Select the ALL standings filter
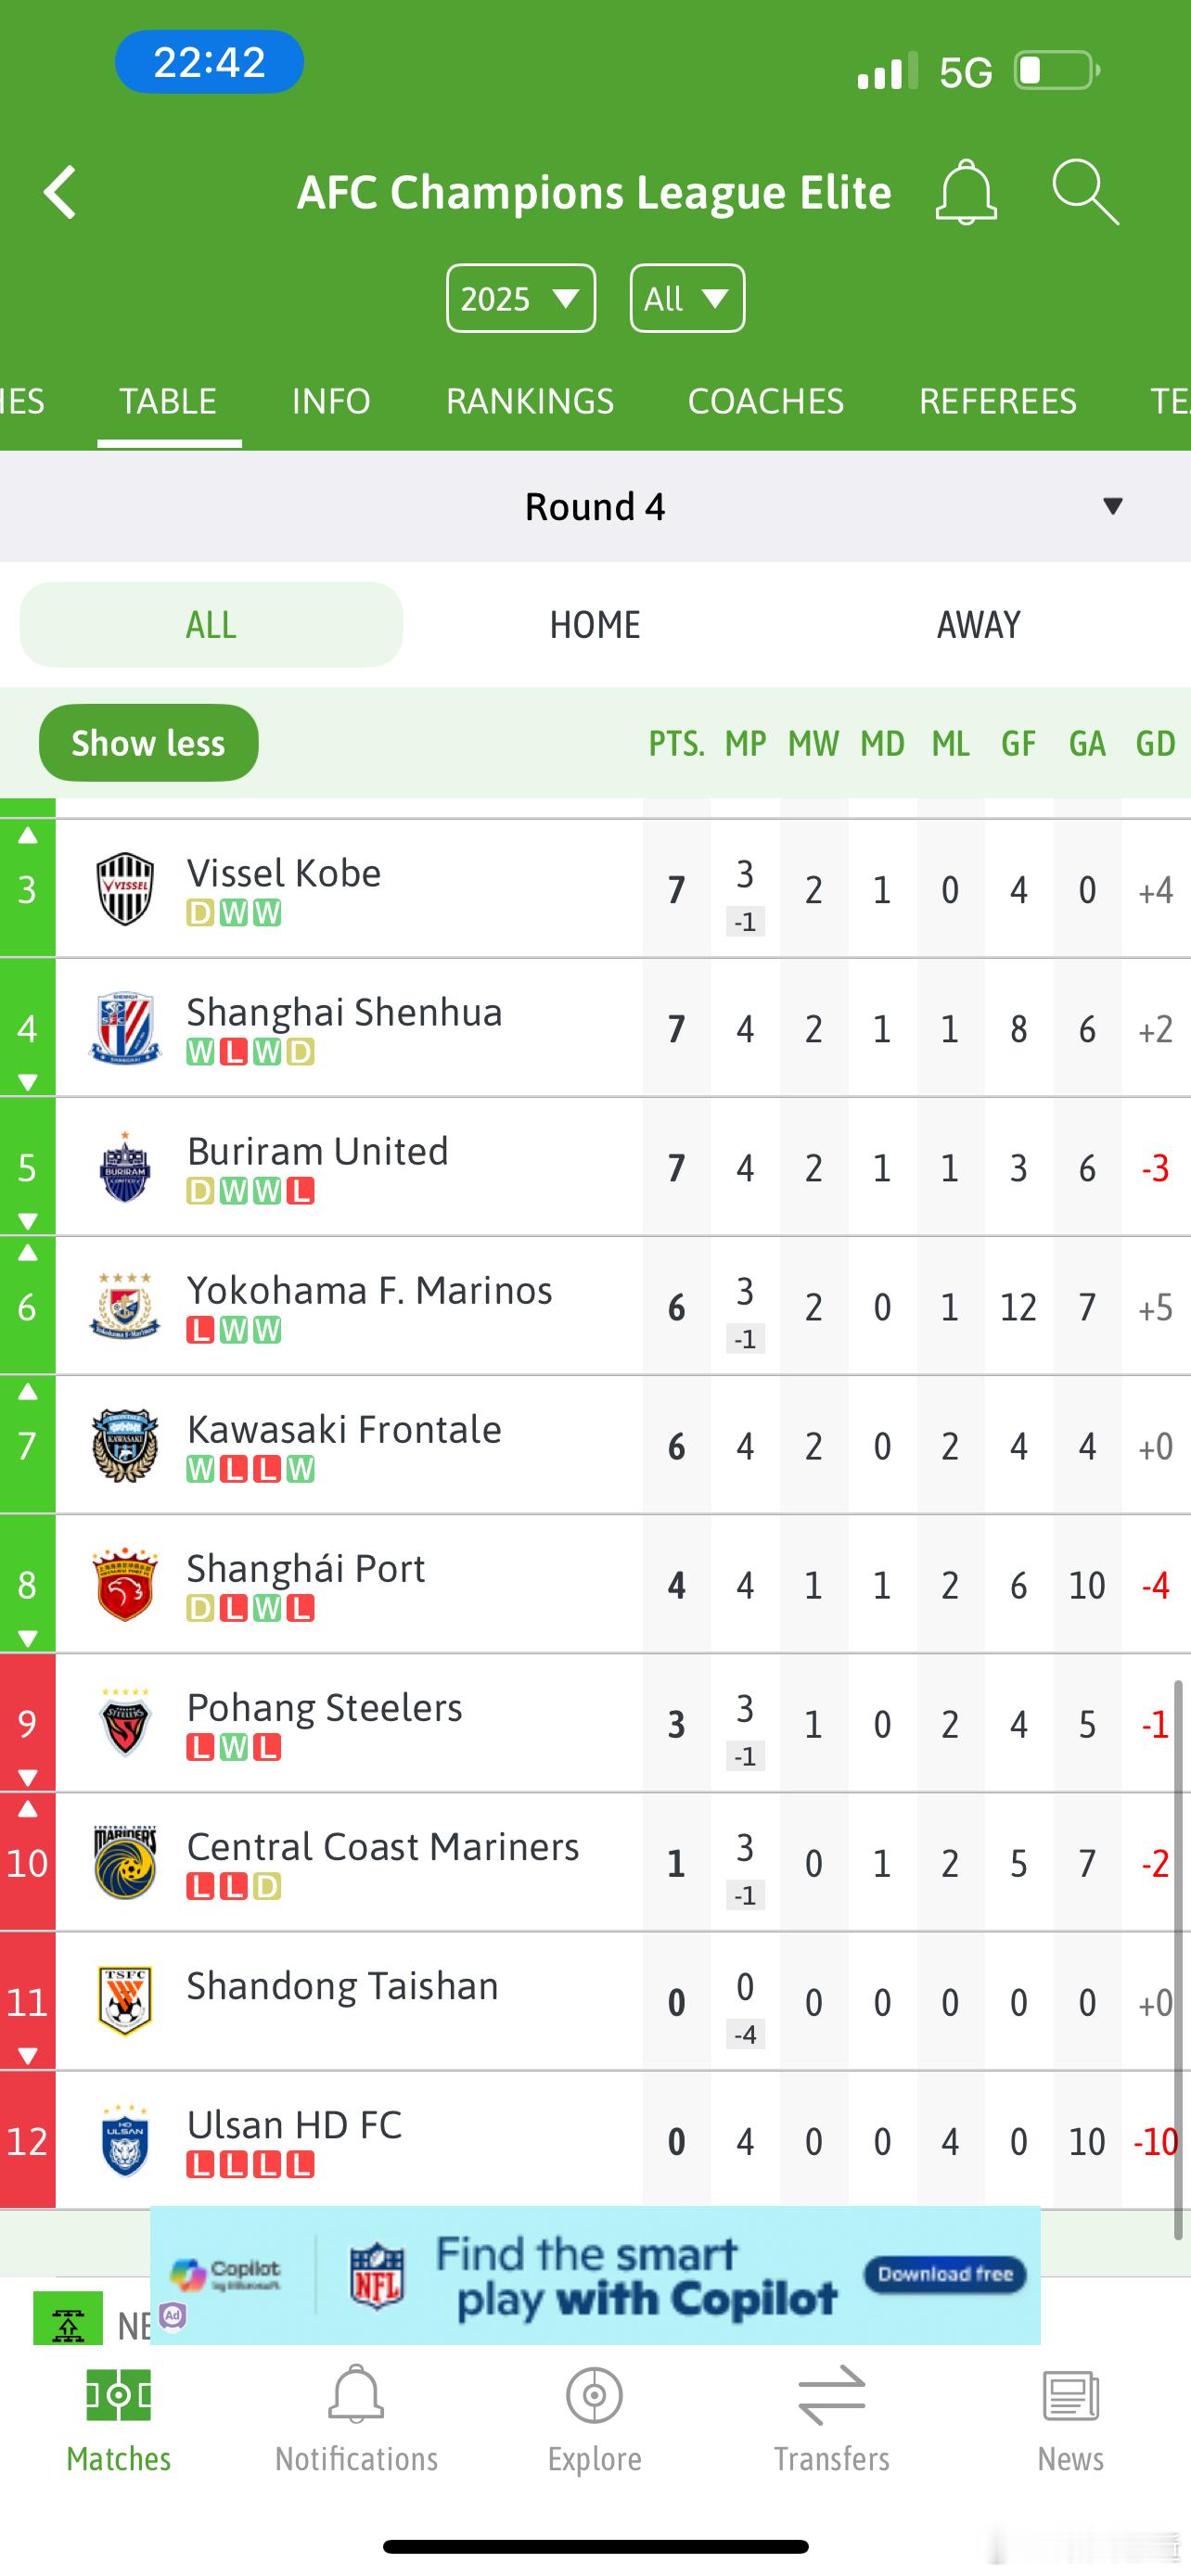Viewport: 1191px width, 2576px height. pyautogui.click(x=211, y=625)
